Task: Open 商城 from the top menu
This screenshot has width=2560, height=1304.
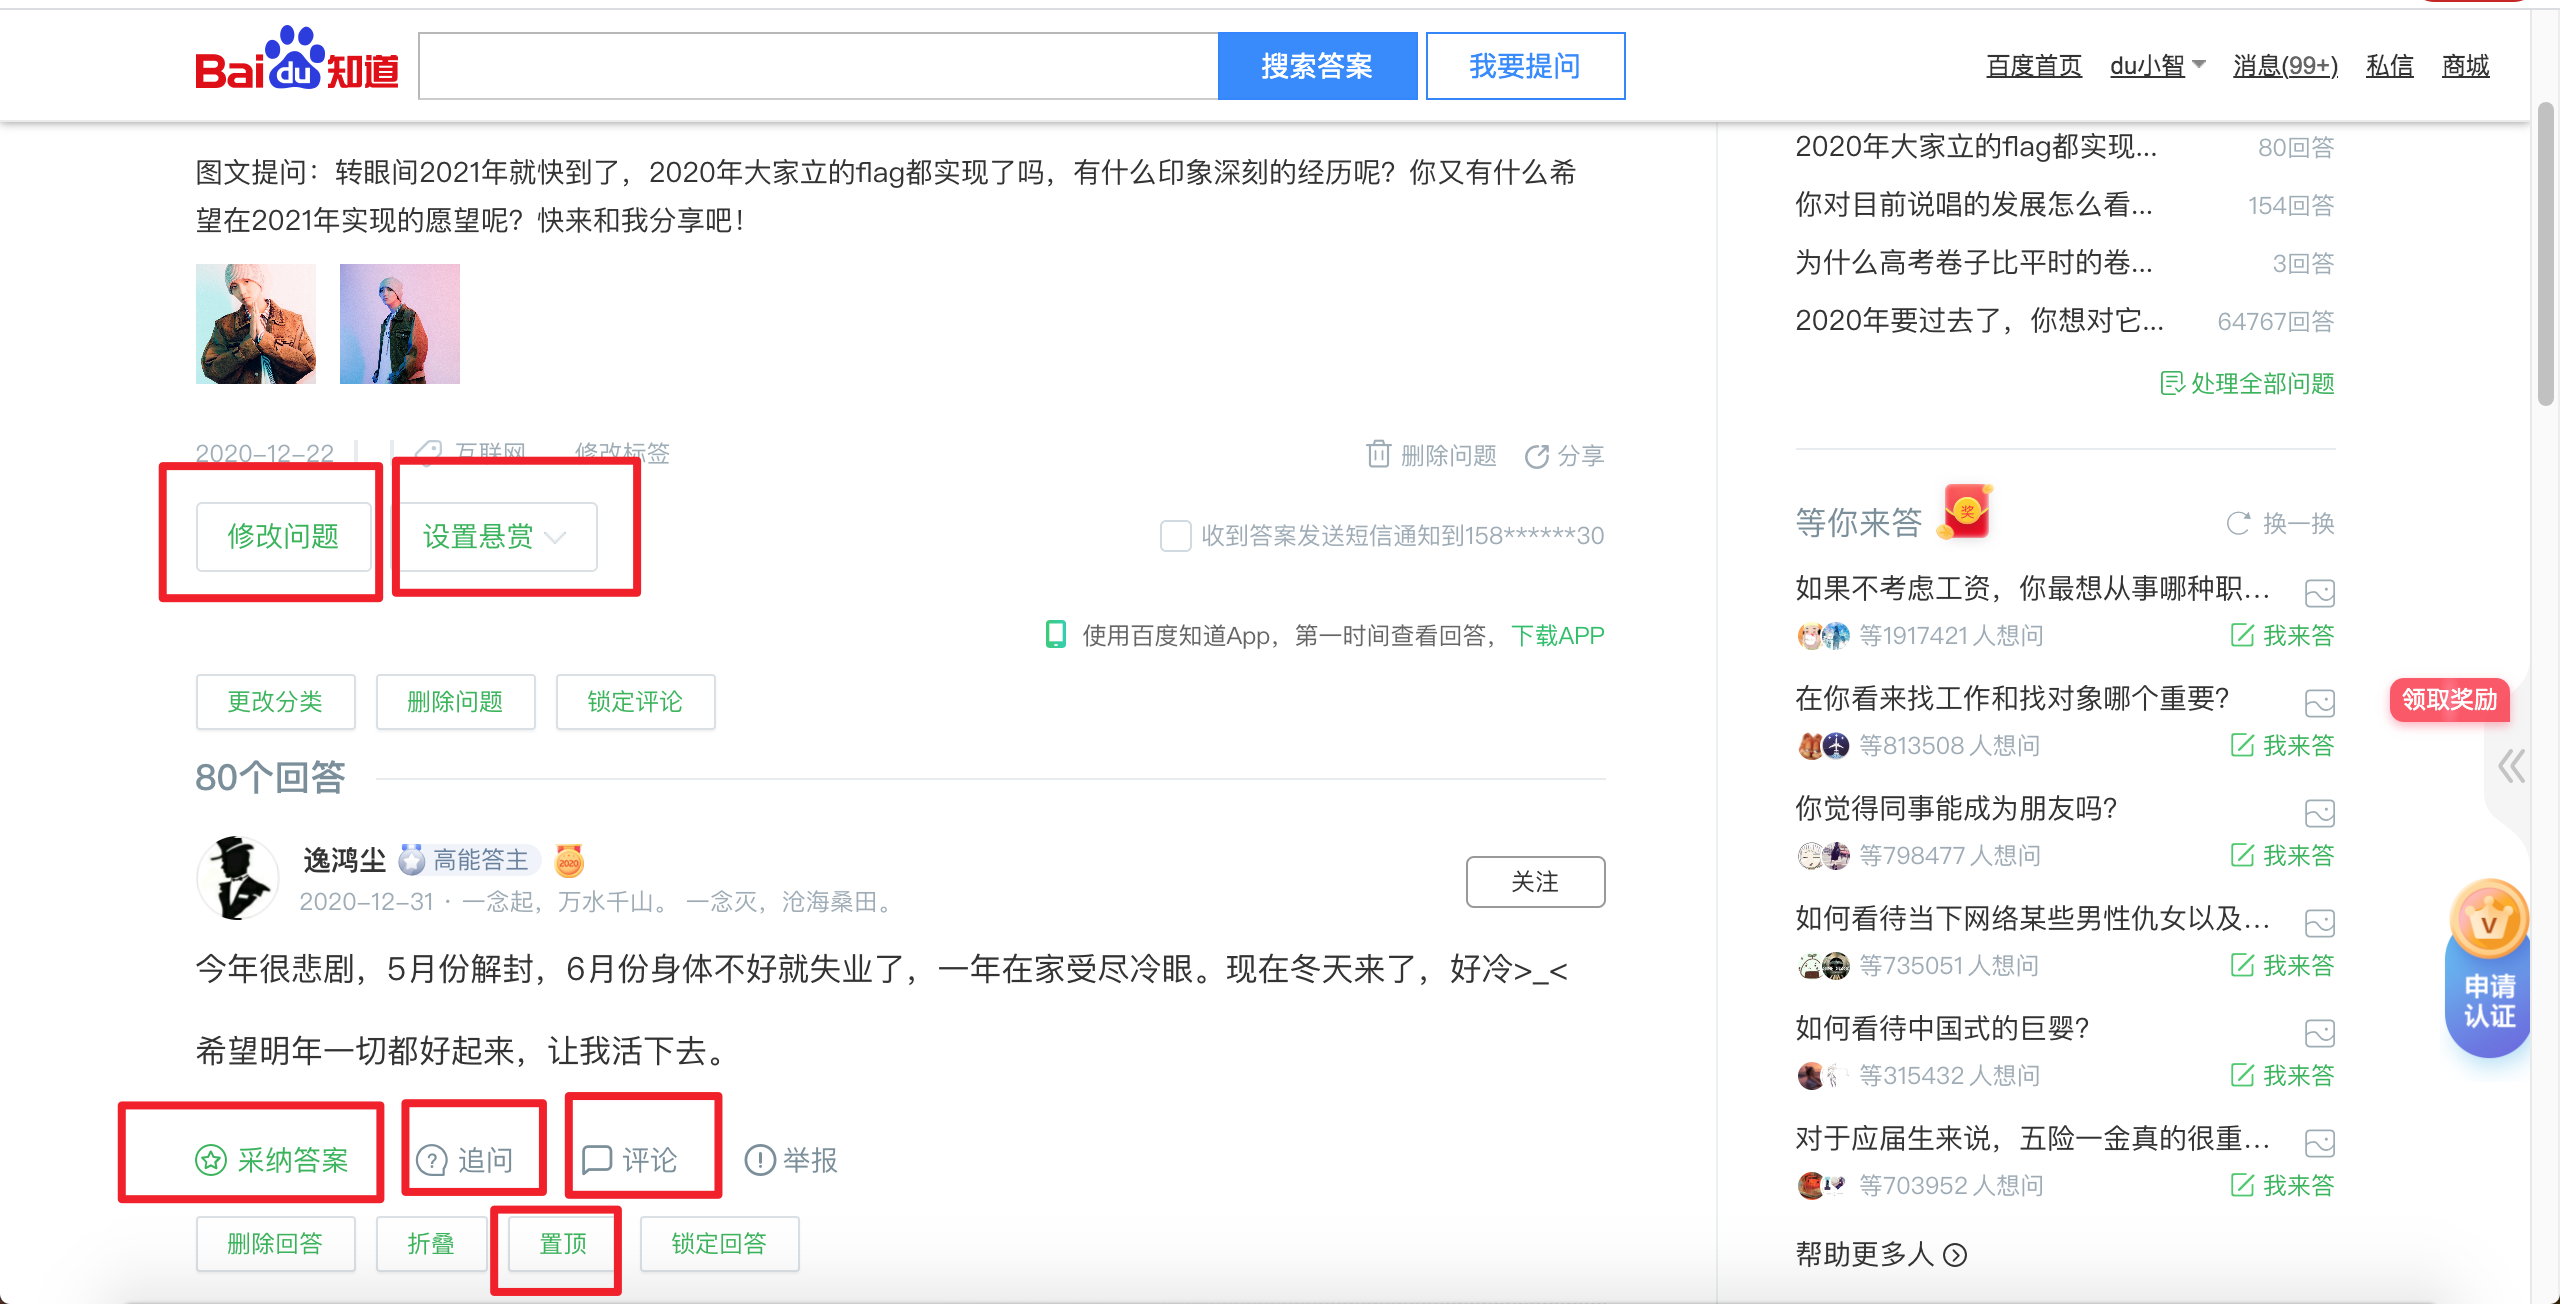Action: pos(2465,63)
